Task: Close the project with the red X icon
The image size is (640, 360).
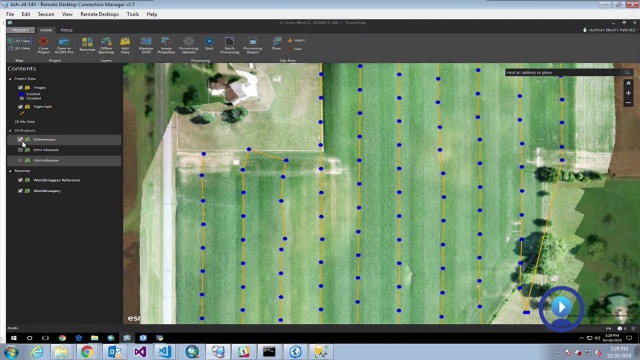Action: pyautogui.click(x=43, y=45)
